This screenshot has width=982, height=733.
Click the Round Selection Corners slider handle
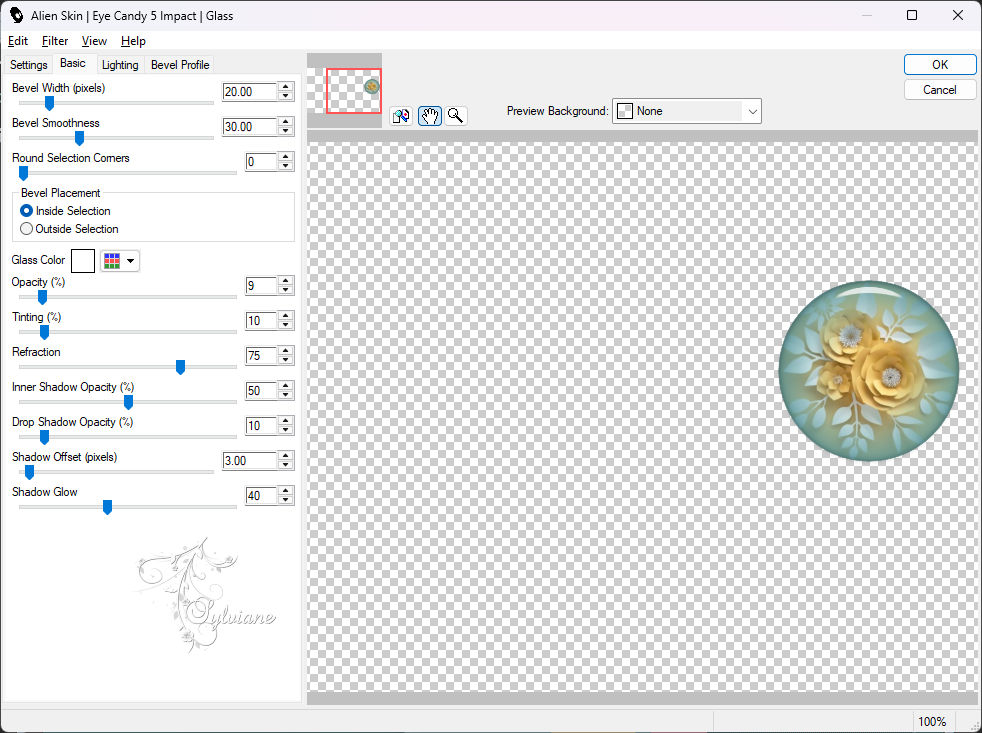click(24, 174)
